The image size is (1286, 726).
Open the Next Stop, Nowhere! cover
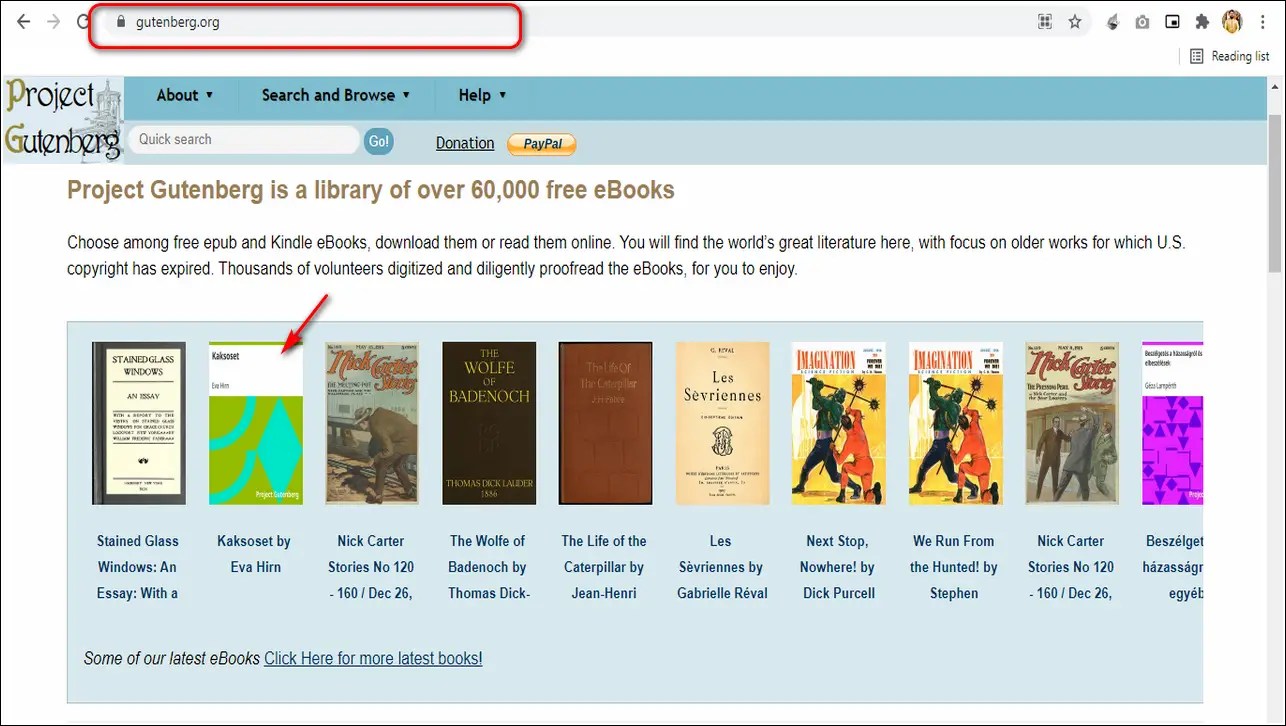point(839,423)
